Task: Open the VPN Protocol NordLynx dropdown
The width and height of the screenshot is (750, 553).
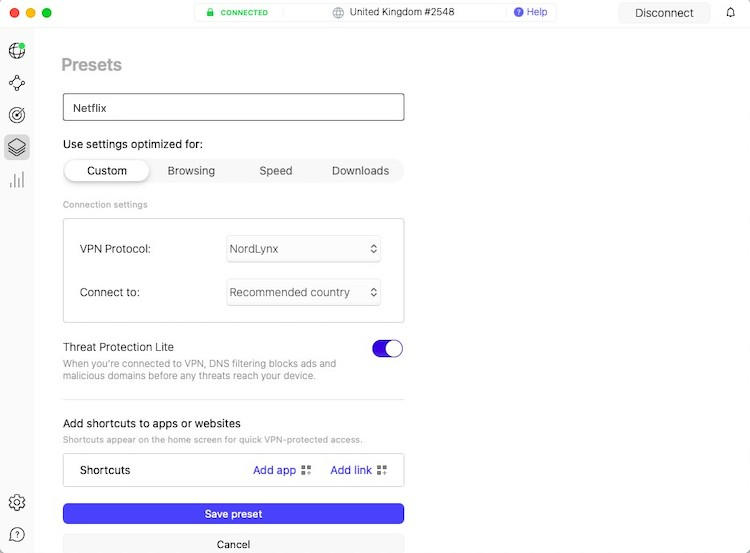Action: [303, 249]
